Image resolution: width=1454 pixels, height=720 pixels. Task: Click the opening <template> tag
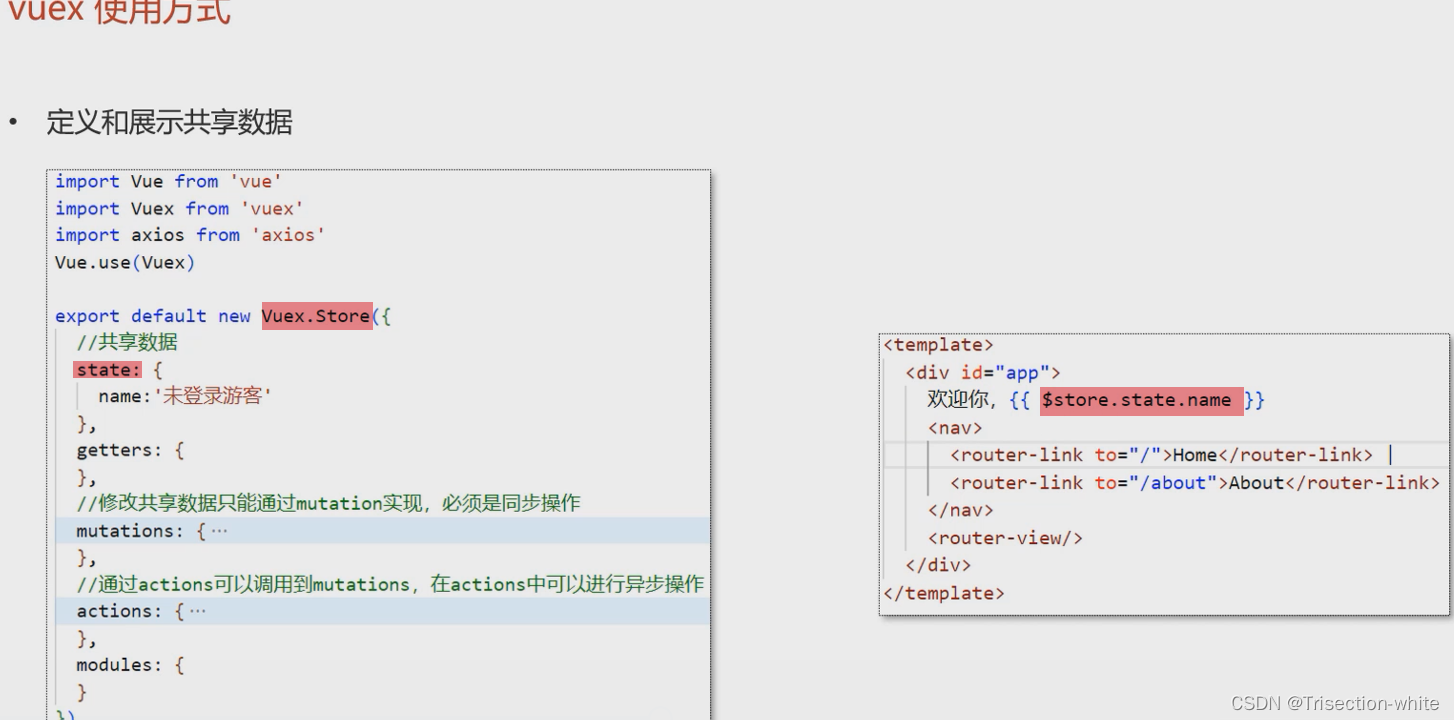coord(938,345)
